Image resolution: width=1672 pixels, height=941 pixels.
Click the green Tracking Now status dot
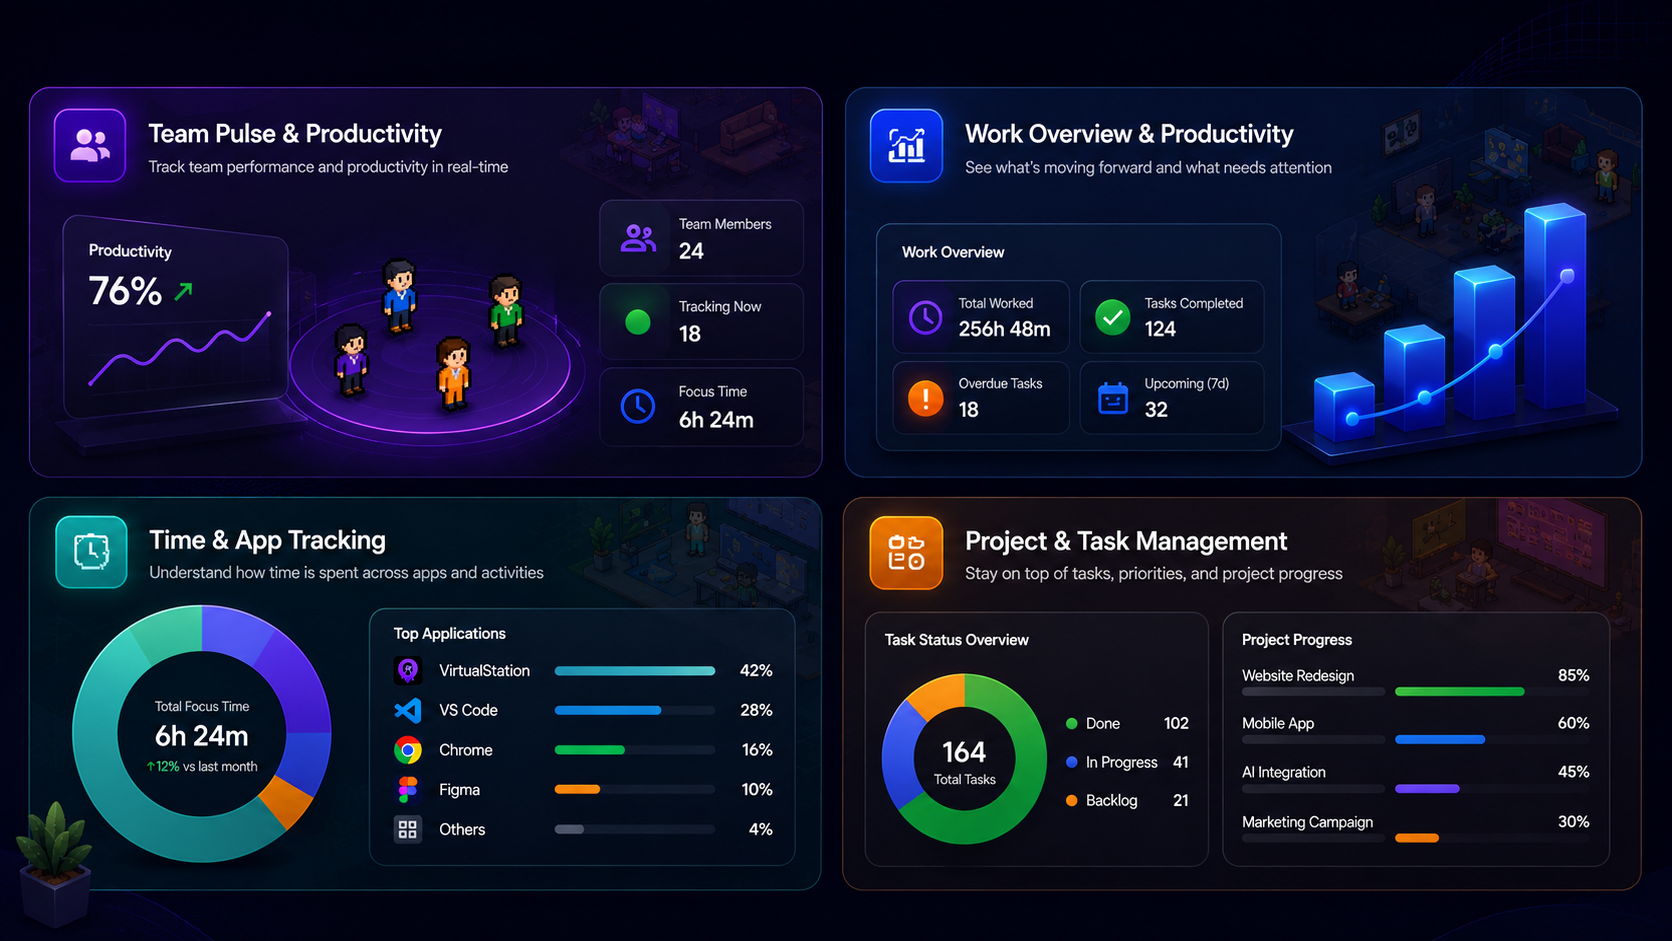(x=638, y=322)
